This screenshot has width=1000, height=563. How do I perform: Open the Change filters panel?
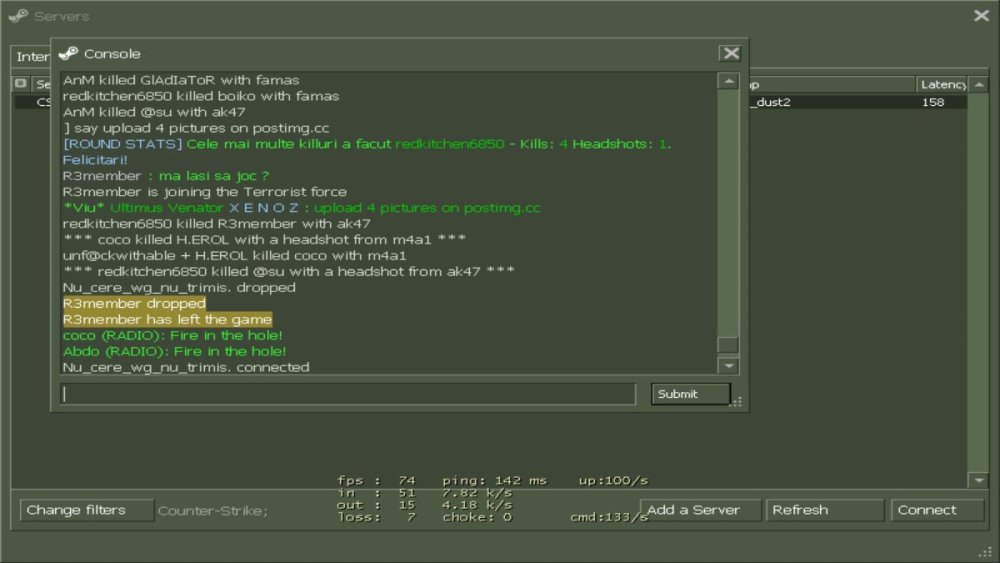[87, 510]
